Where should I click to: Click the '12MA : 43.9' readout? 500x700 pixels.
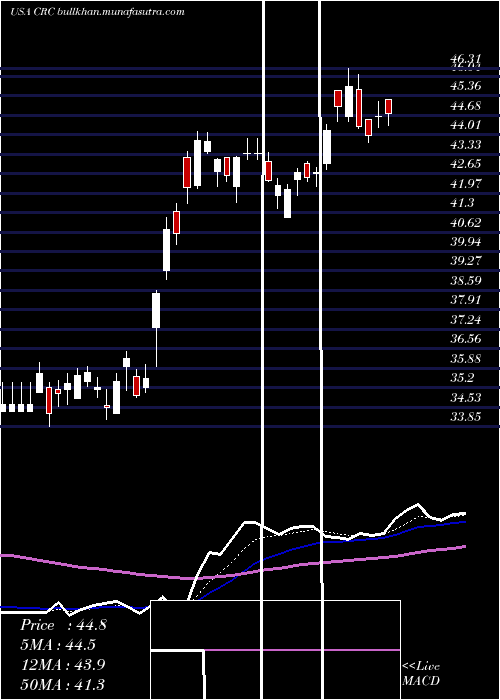[63, 665]
